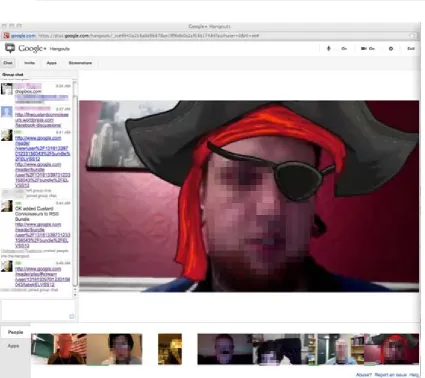Click the Abuse? footer link
Screen dimensions: 425x378
click(364, 375)
